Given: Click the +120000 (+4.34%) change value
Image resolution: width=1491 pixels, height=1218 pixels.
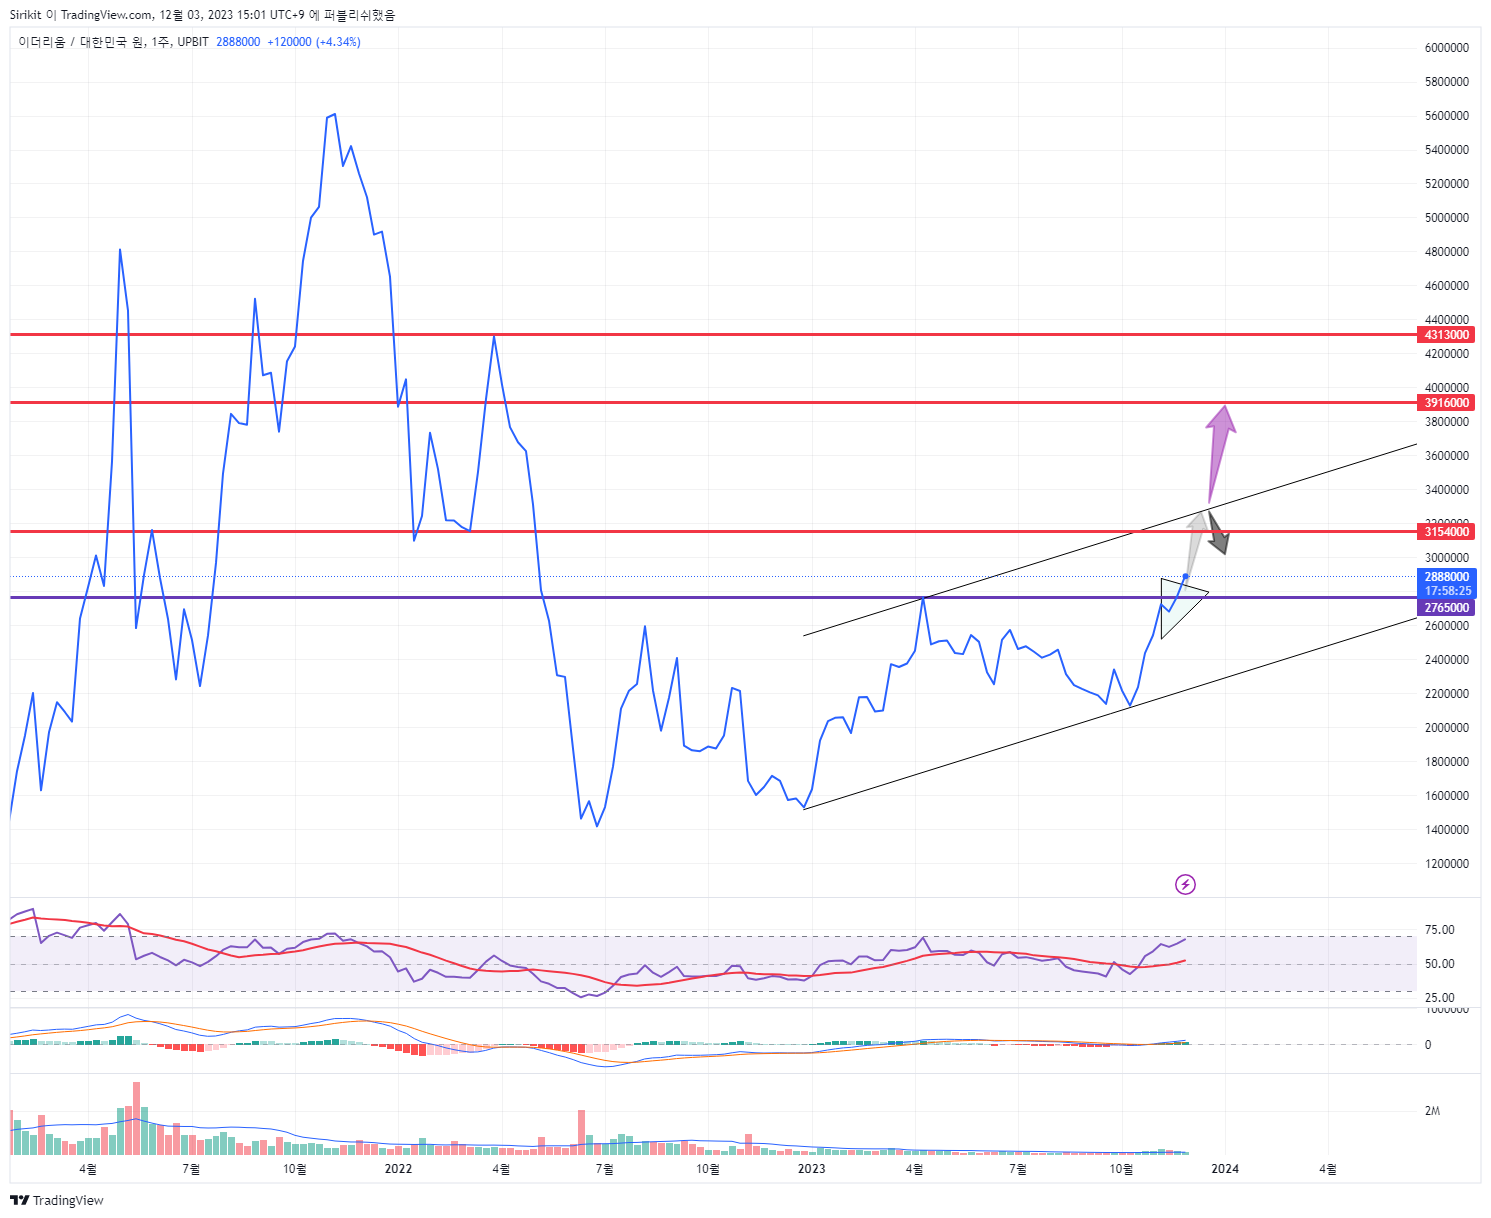Looking at the screenshot, I should pyautogui.click(x=314, y=42).
